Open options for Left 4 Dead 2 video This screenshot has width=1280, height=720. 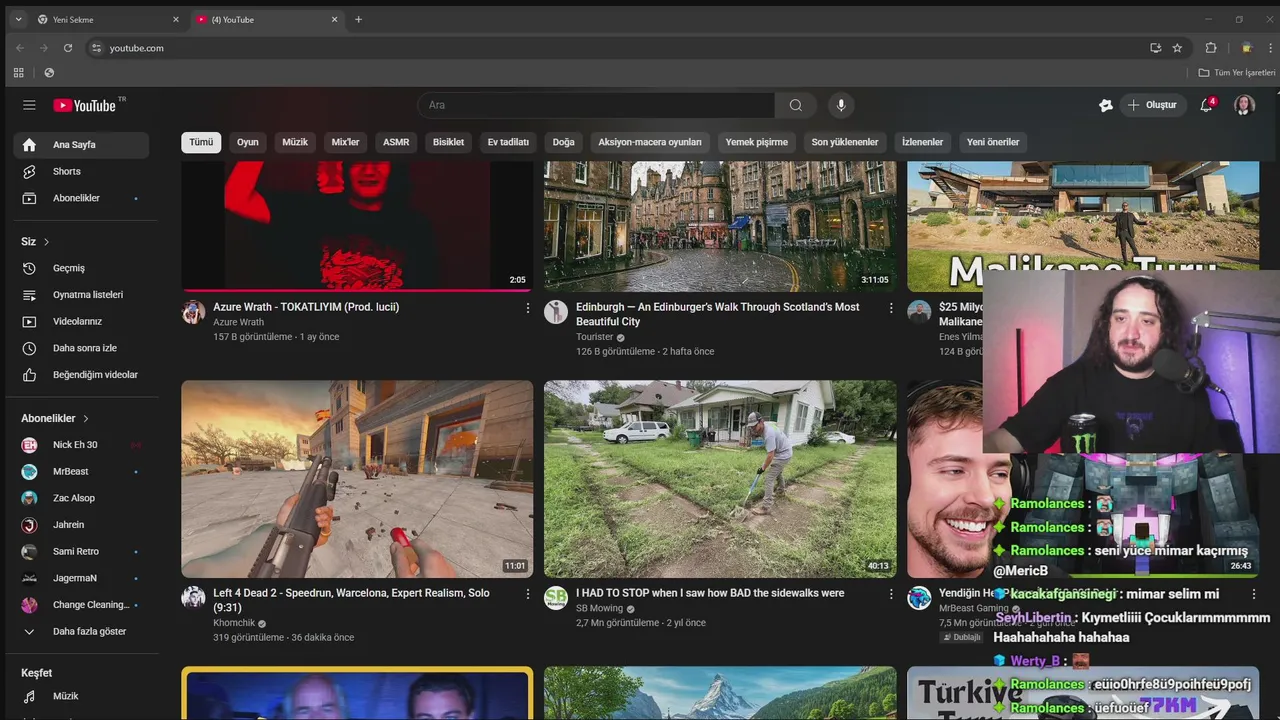[528, 594]
